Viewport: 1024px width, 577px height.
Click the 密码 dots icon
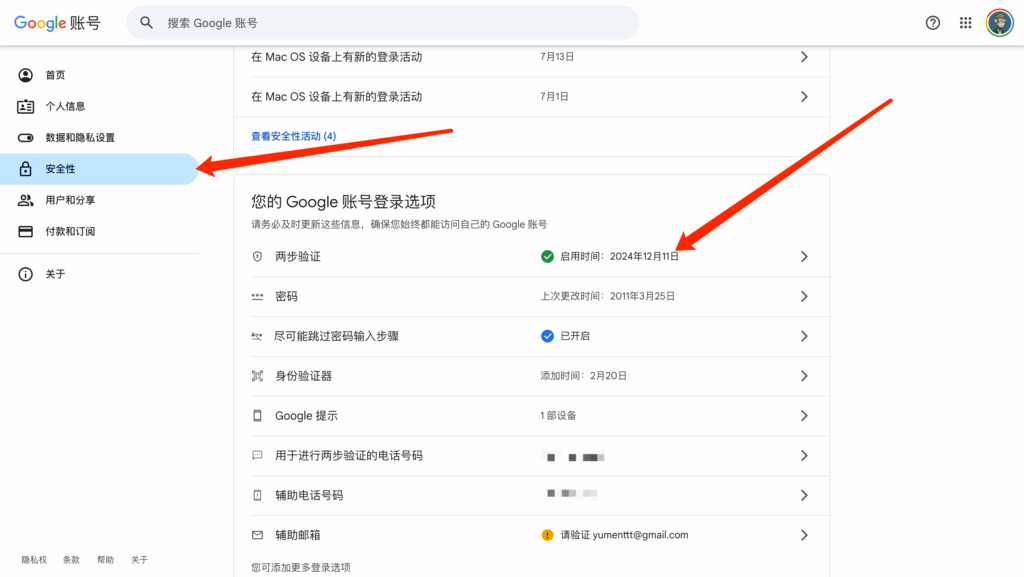coord(257,296)
